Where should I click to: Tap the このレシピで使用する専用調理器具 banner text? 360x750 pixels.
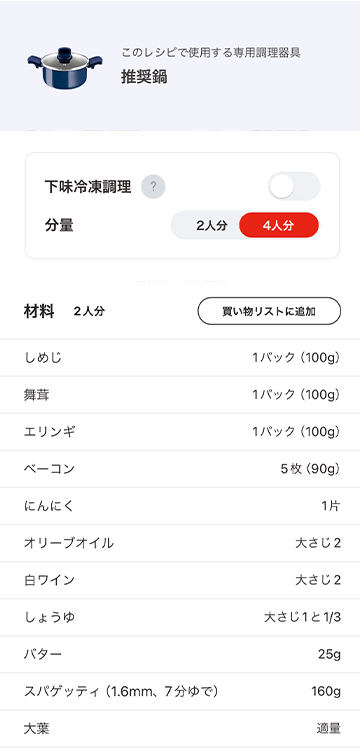point(211,53)
